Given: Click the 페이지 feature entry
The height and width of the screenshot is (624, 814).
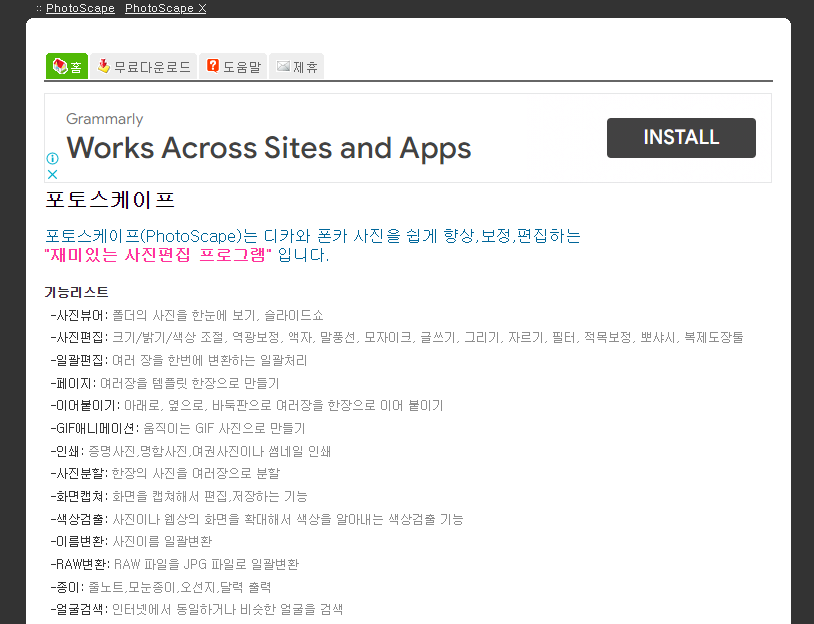Looking at the screenshot, I should 165,383.
